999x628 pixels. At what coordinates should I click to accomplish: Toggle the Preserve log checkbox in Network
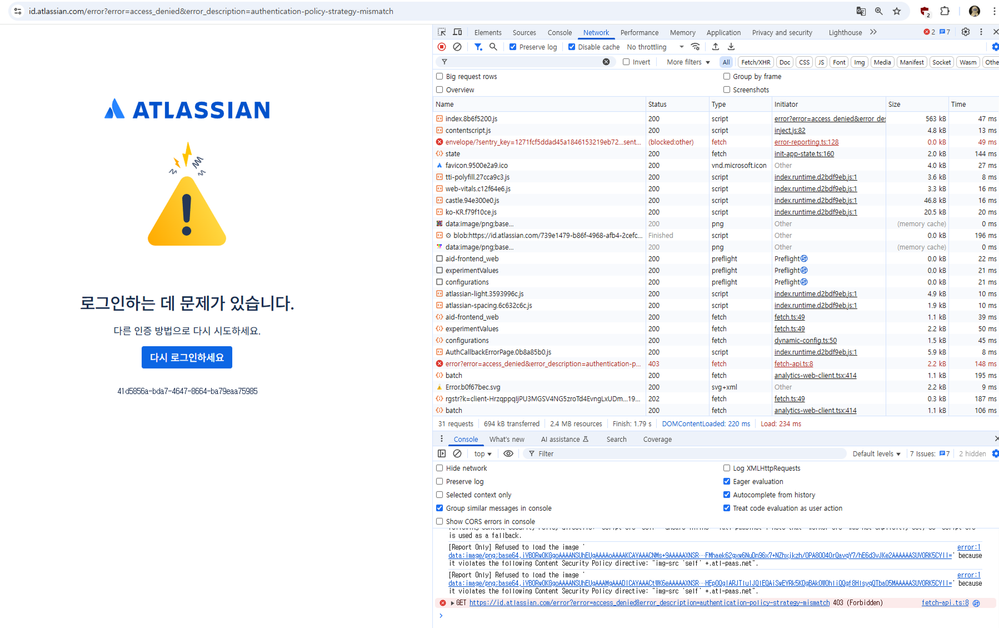513,46
